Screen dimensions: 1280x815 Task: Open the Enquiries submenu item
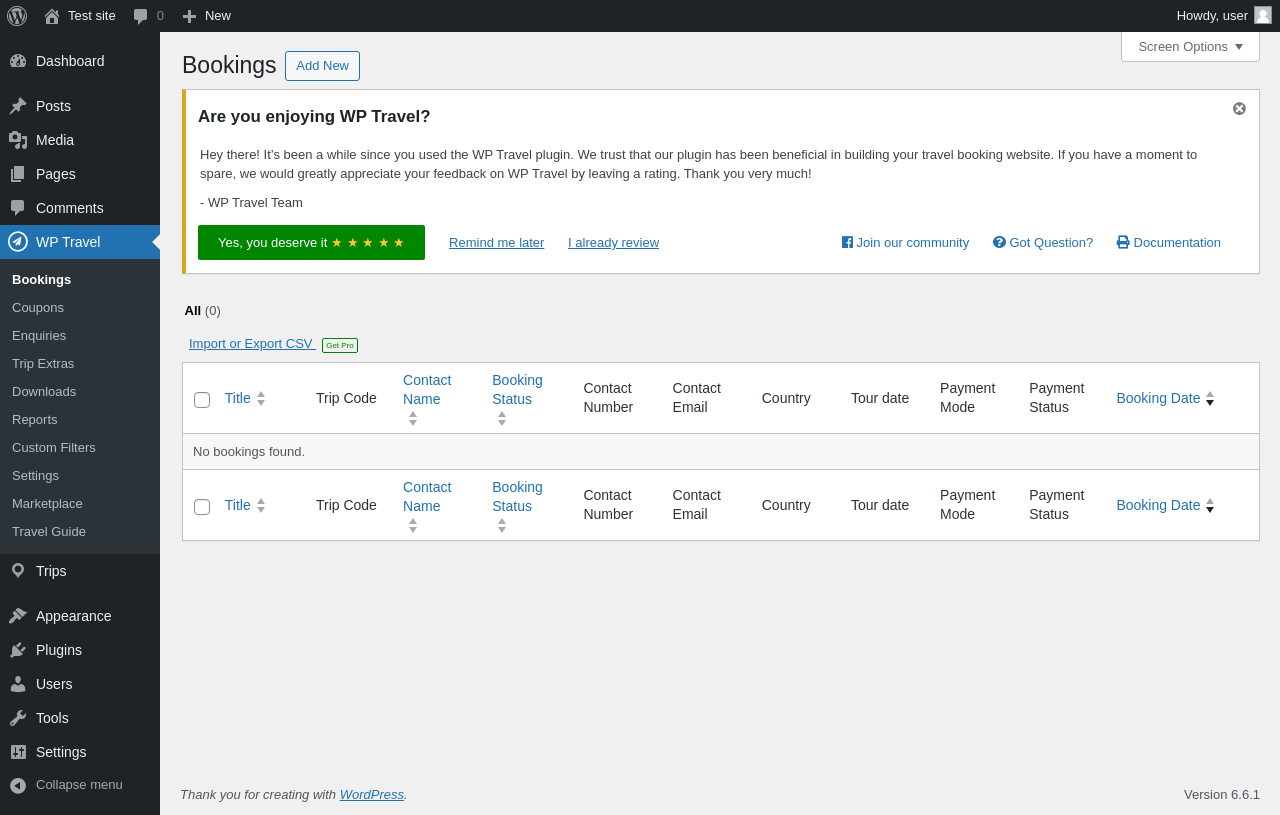click(39, 335)
